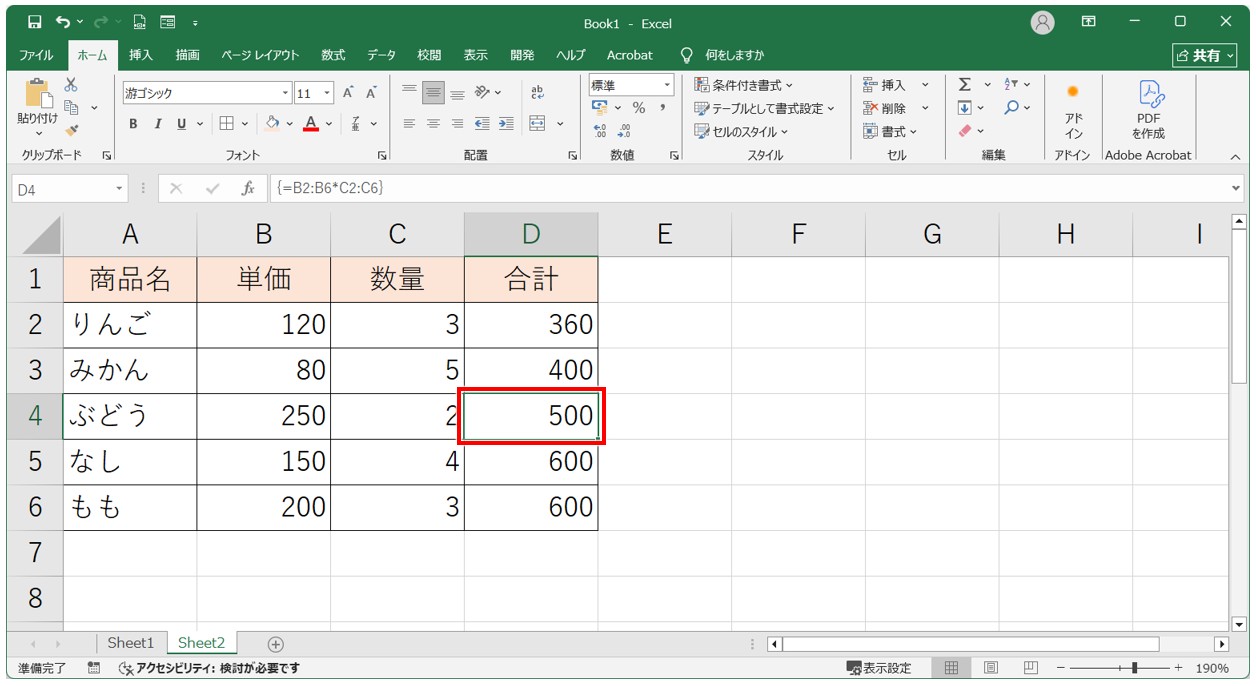Select the Format Painter brush icon

tap(71, 130)
